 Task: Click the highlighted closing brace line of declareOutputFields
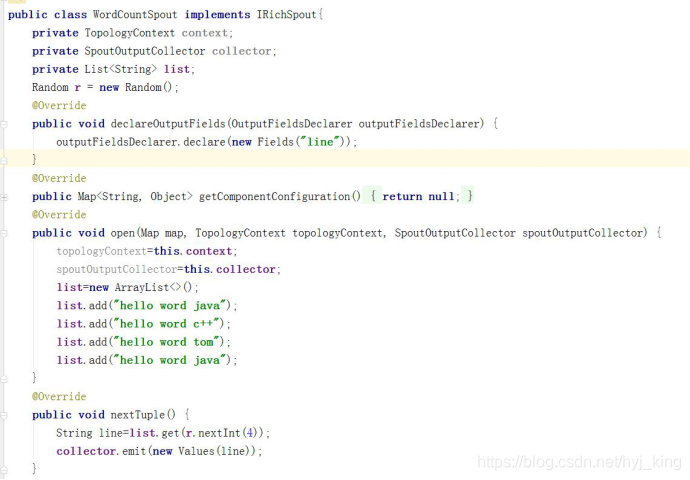pyautogui.click(x=345, y=158)
